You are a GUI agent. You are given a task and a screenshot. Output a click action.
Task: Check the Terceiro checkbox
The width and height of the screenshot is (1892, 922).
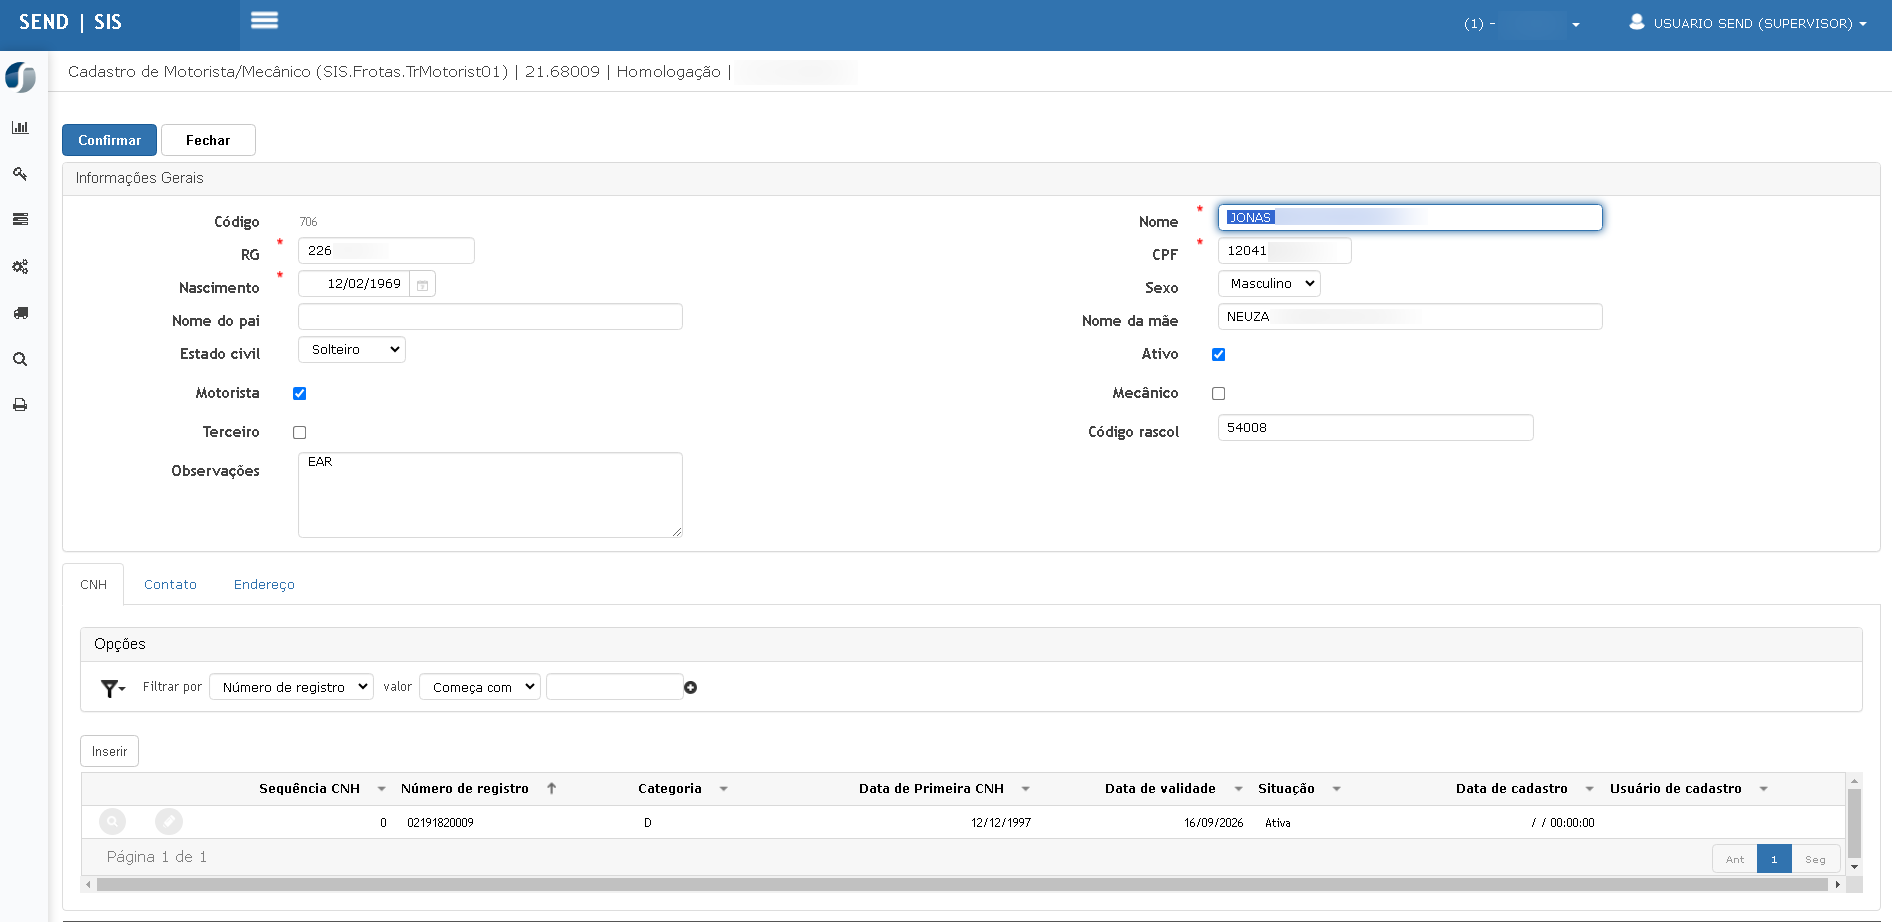(x=299, y=432)
